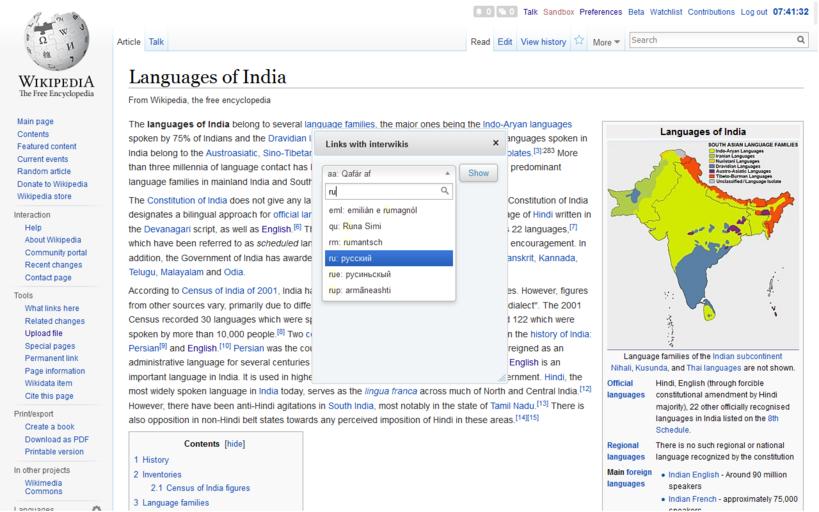
Task: Click the search magnifier icon in page header
Action: tap(801, 40)
